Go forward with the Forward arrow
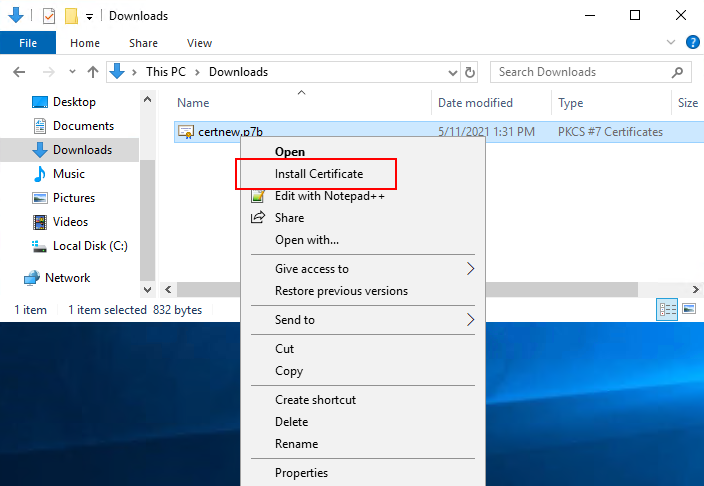 click(48, 72)
